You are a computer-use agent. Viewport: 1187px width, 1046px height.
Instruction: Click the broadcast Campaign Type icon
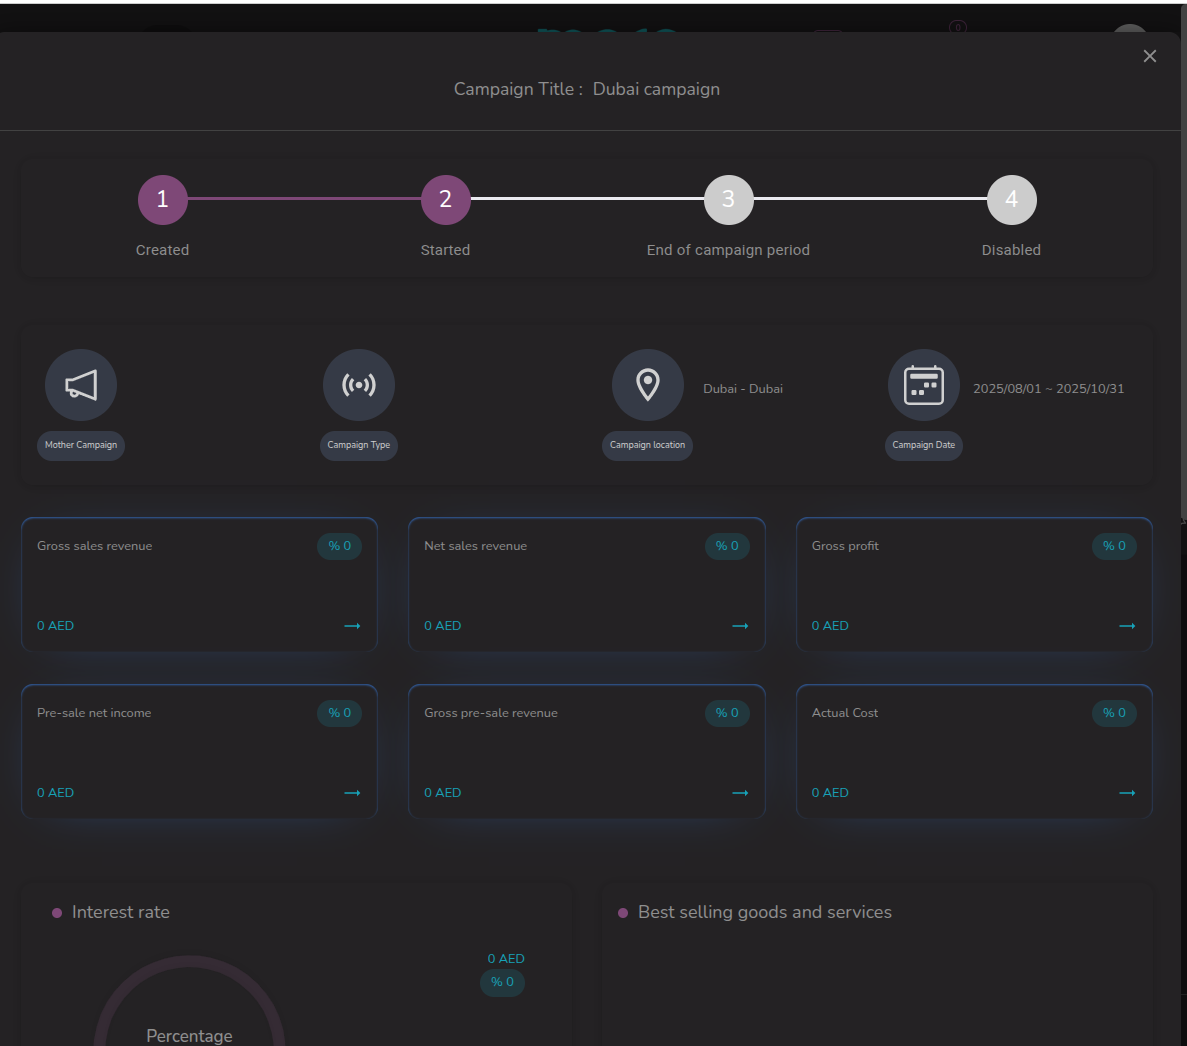(x=359, y=385)
